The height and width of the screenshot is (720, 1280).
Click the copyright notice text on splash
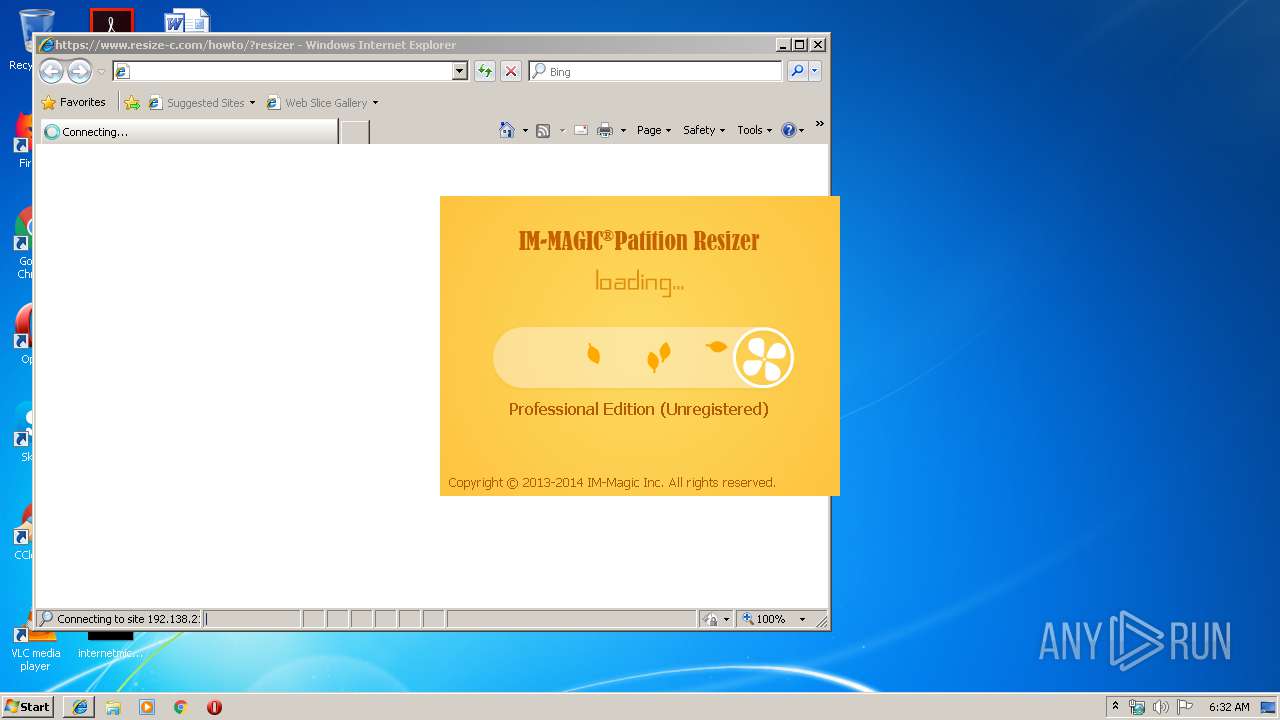[x=612, y=482]
